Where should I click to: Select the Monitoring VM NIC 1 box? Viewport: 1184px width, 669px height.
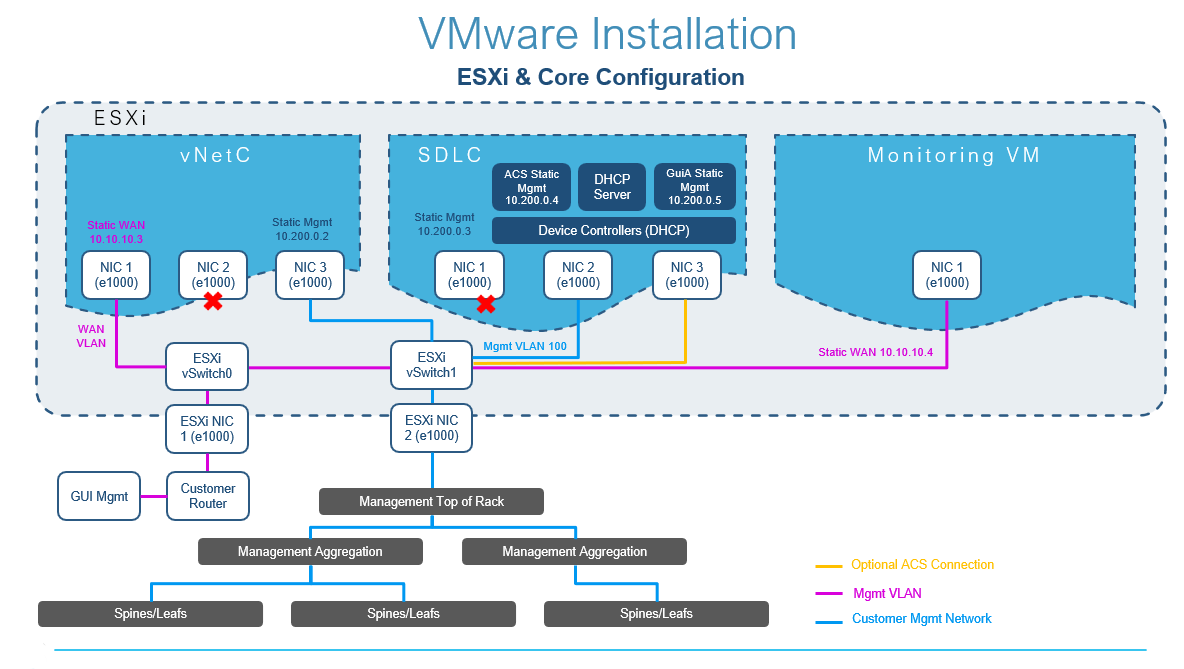pos(947,275)
